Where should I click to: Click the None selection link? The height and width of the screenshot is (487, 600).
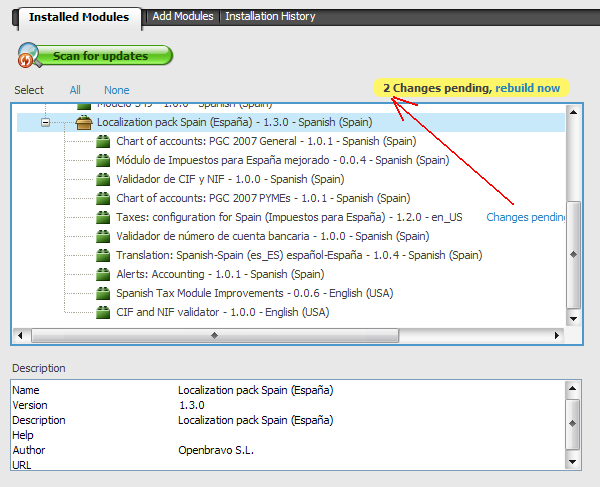coord(117,90)
